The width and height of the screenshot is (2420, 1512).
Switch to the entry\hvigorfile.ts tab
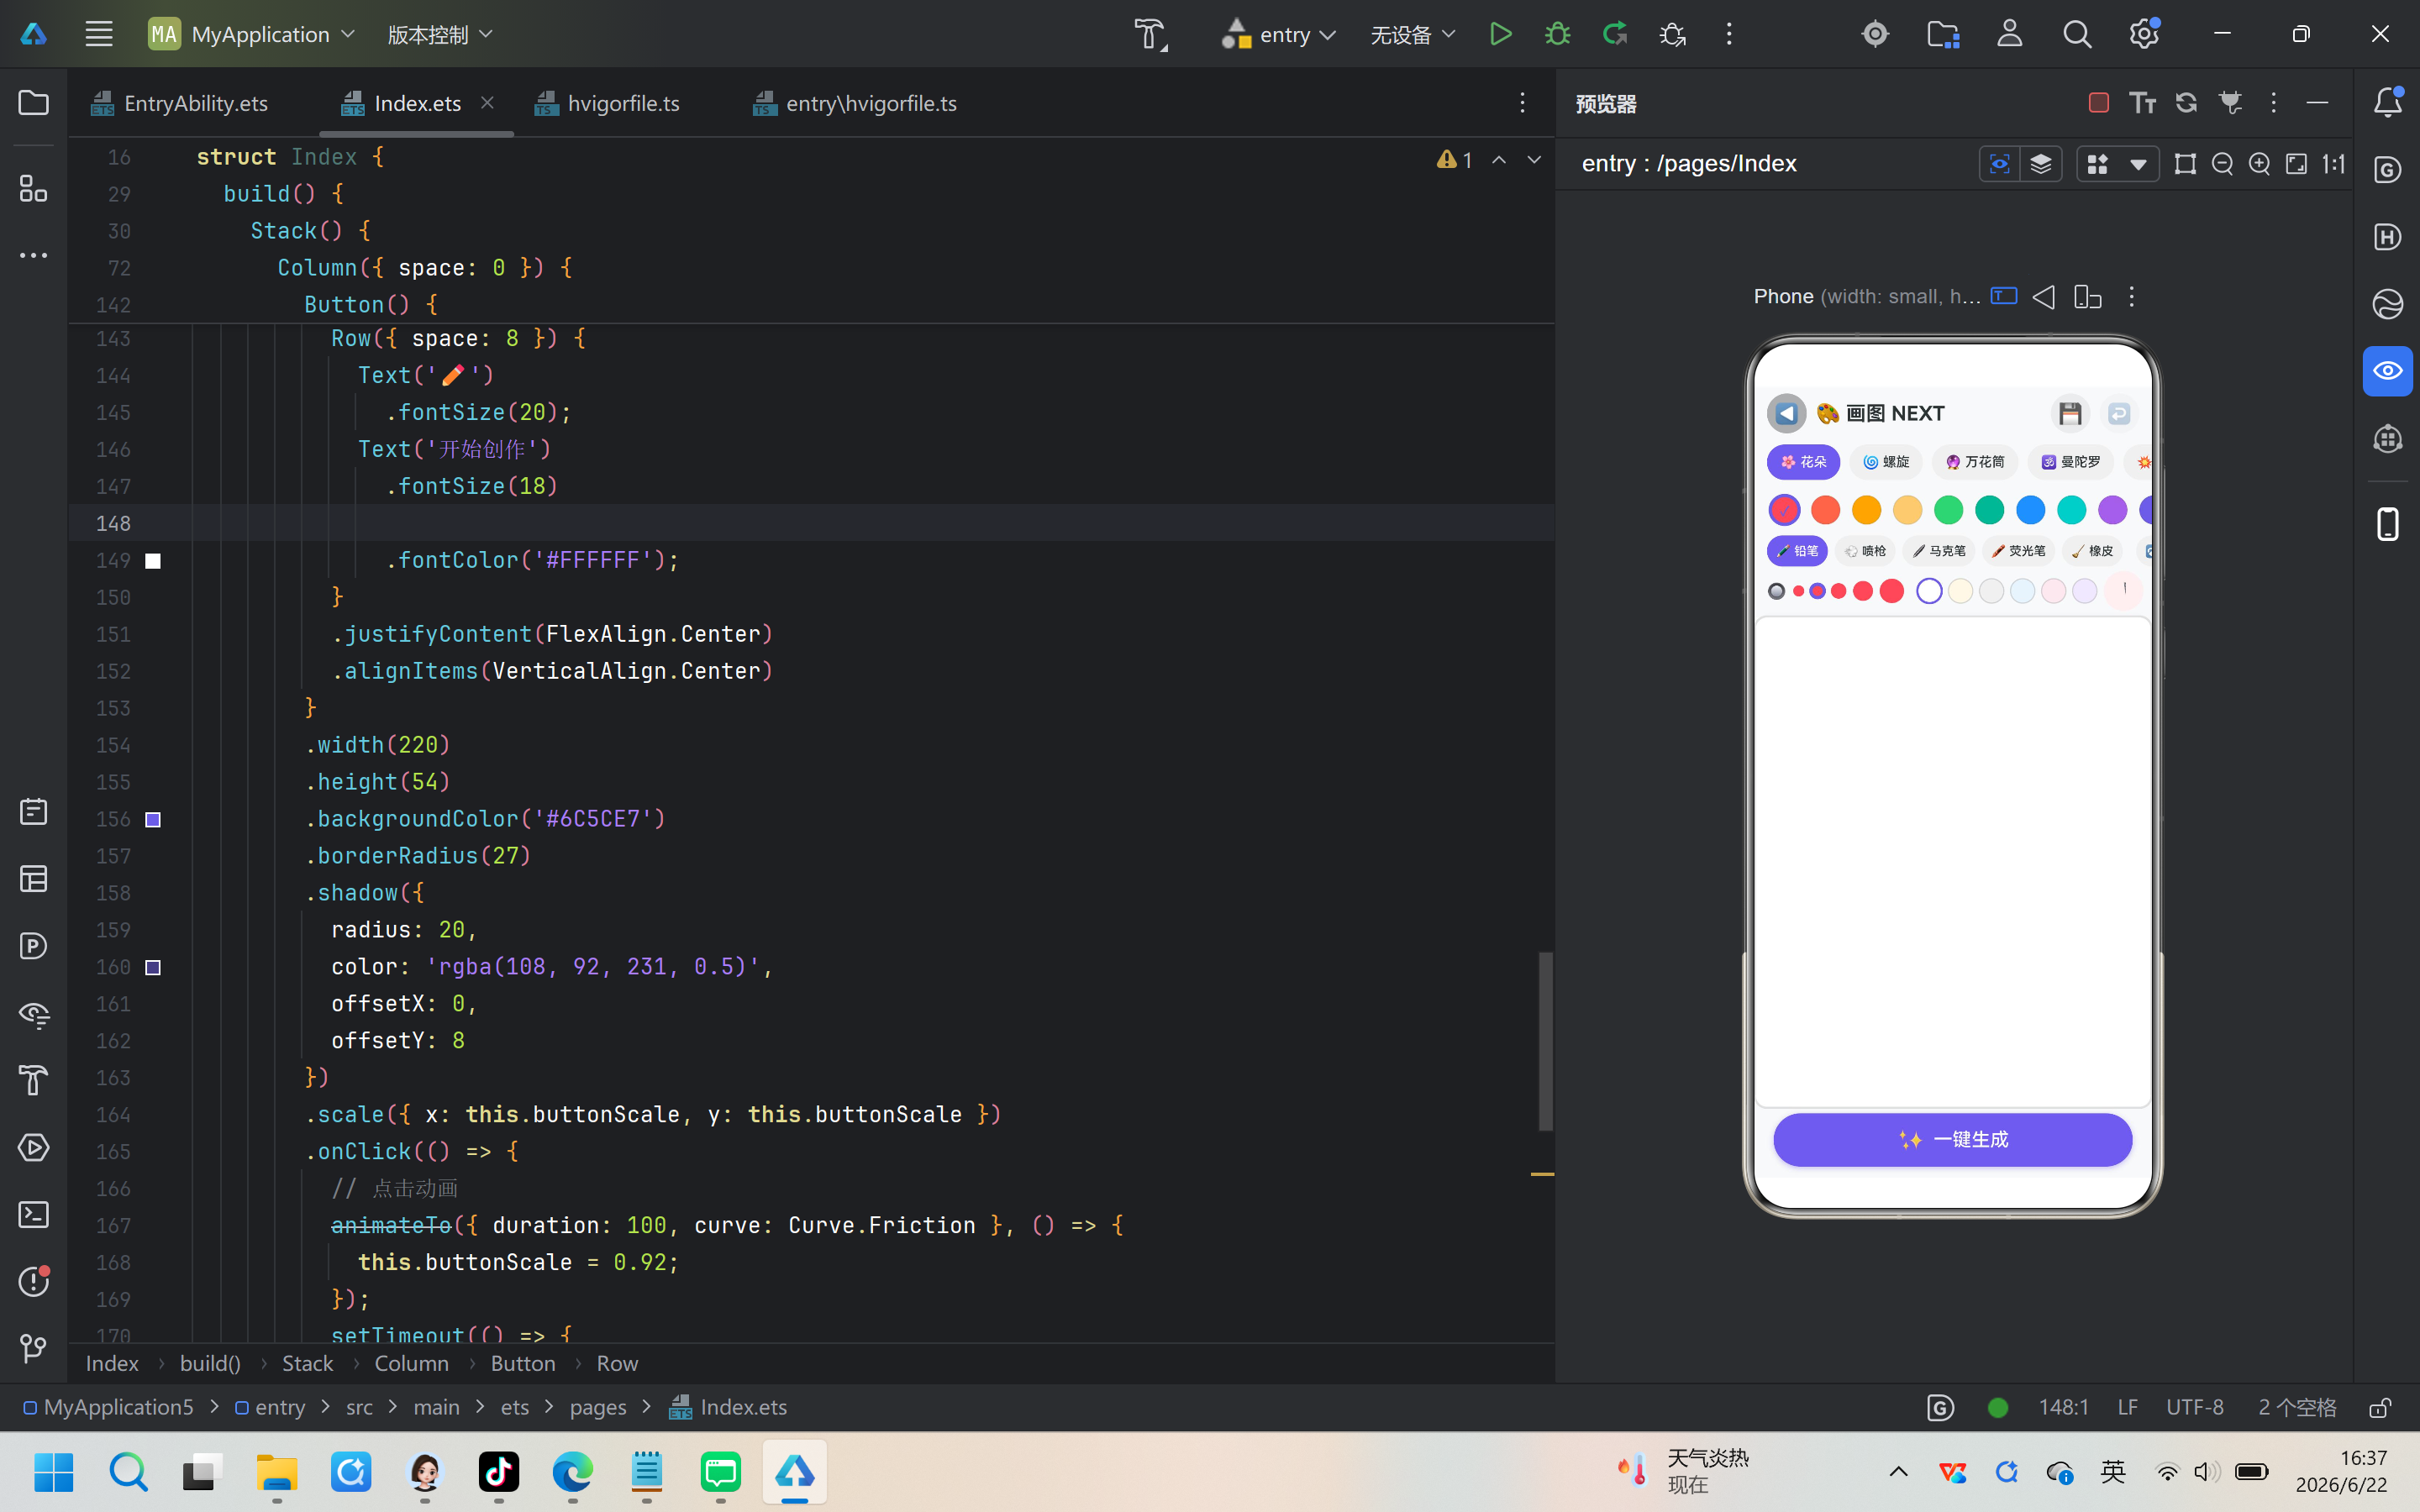tap(856, 103)
